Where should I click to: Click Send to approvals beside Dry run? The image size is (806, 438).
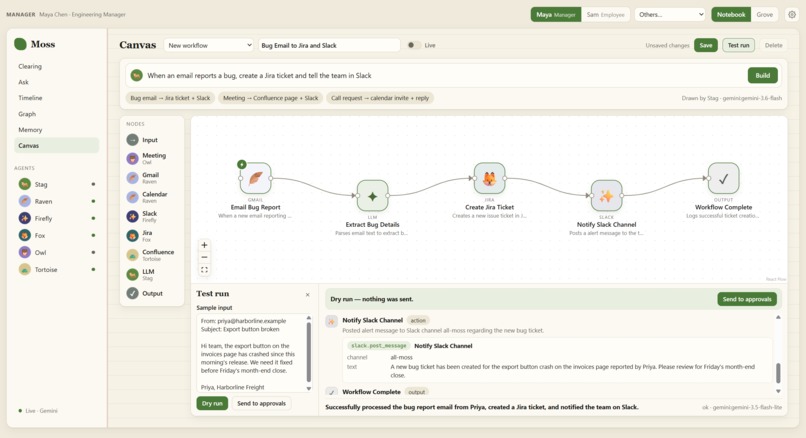click(x=261, y=404)
